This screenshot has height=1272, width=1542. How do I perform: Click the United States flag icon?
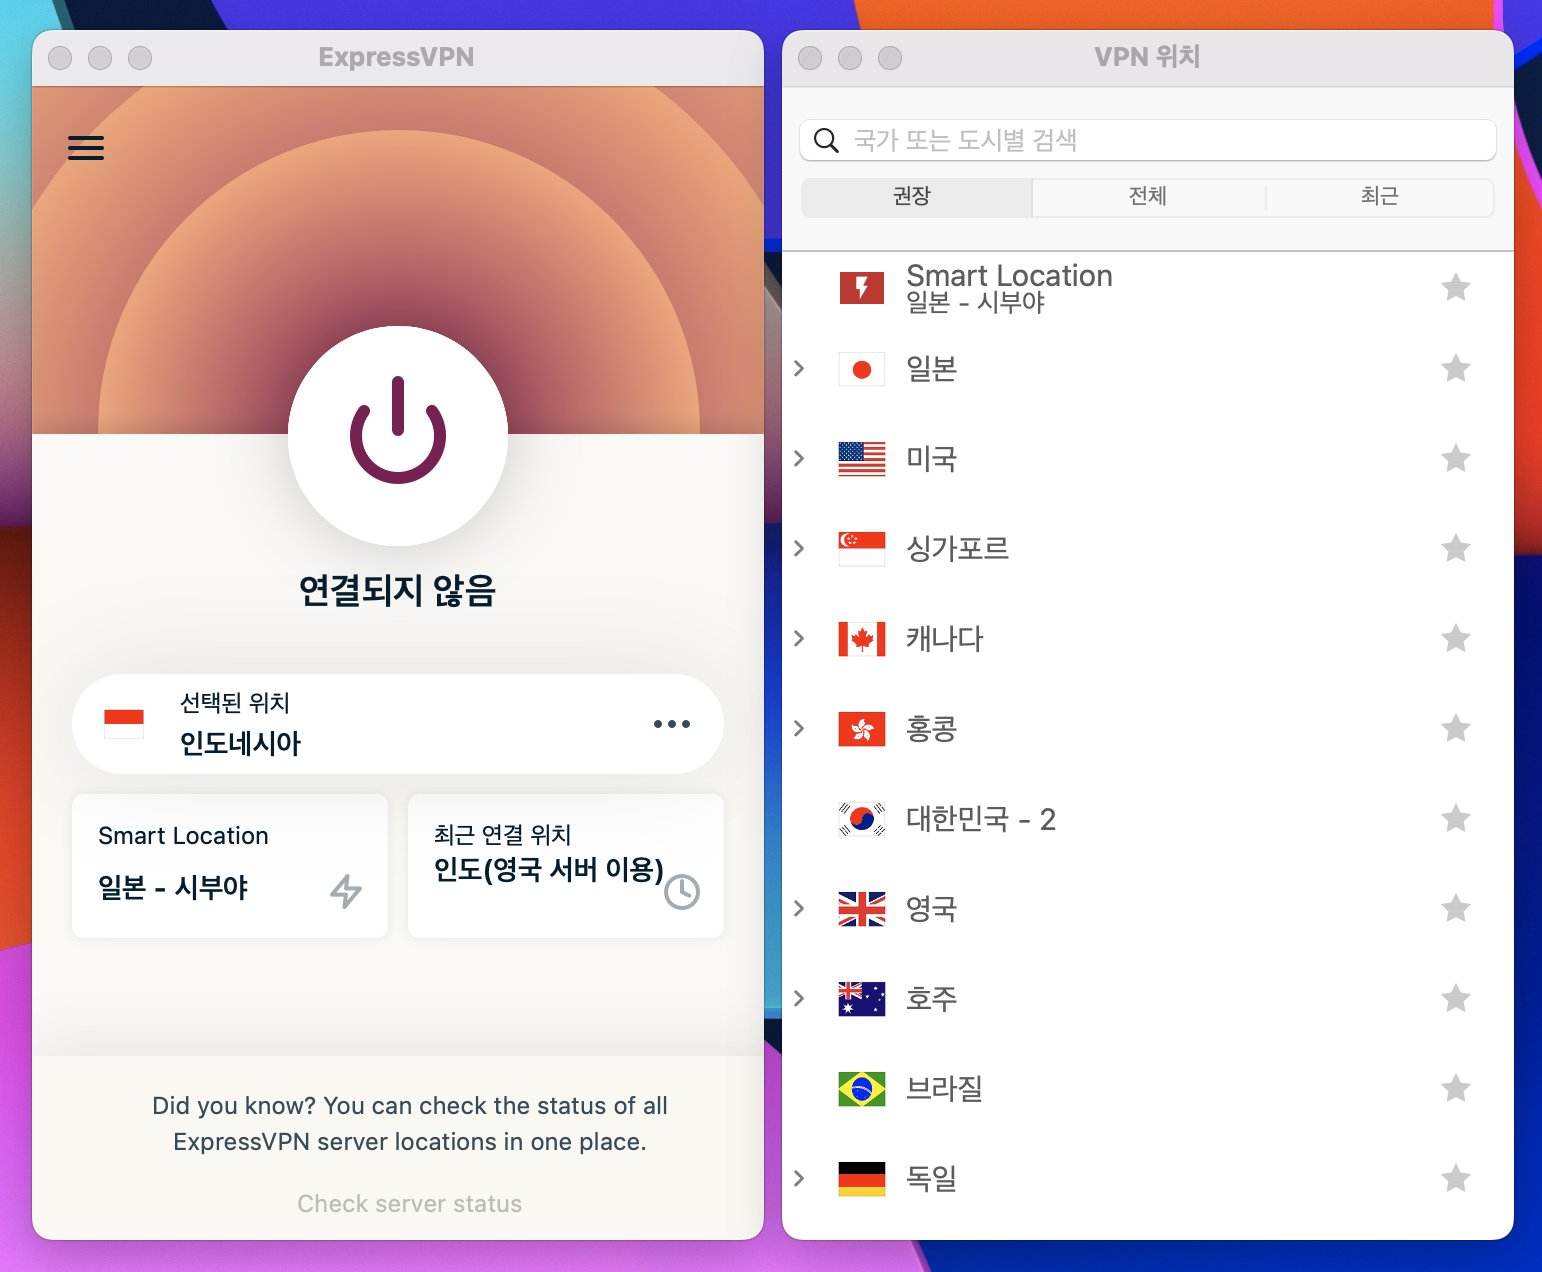point(862,459)
